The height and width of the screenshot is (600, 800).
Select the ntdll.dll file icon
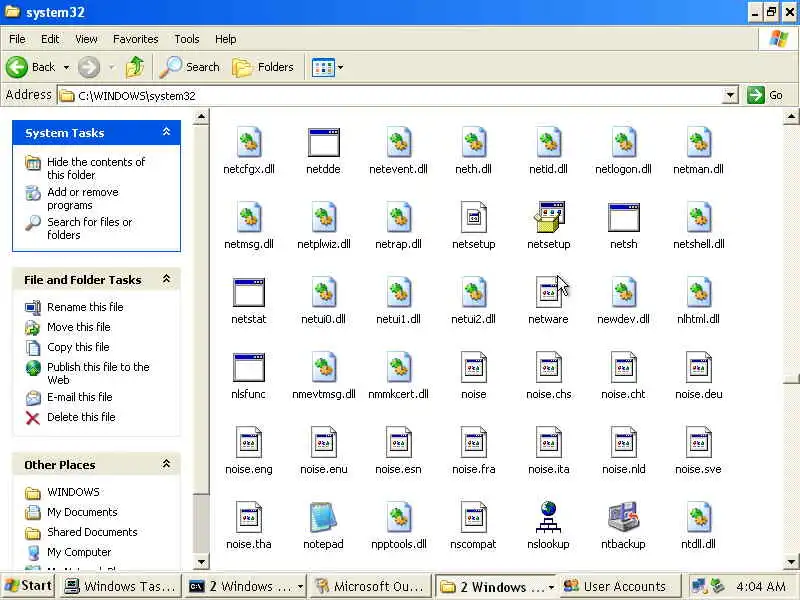pyautogui.click(x=698, y=517)
